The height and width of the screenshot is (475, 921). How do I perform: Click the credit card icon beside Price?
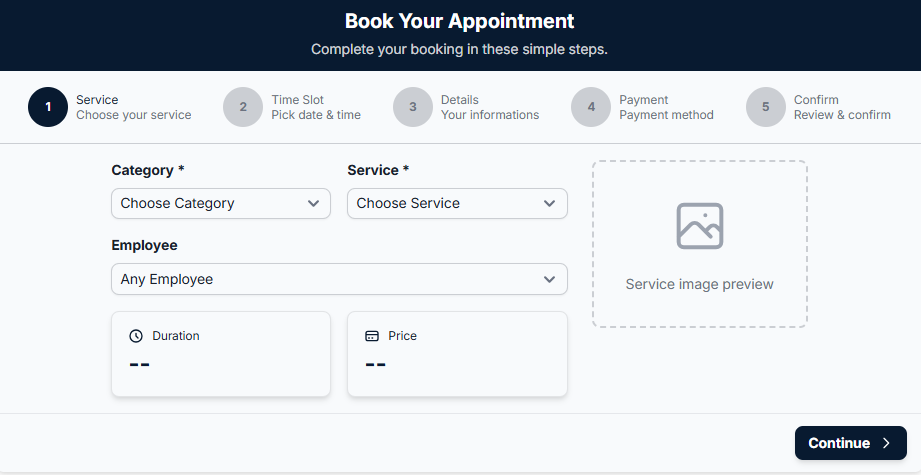[372, 336]
